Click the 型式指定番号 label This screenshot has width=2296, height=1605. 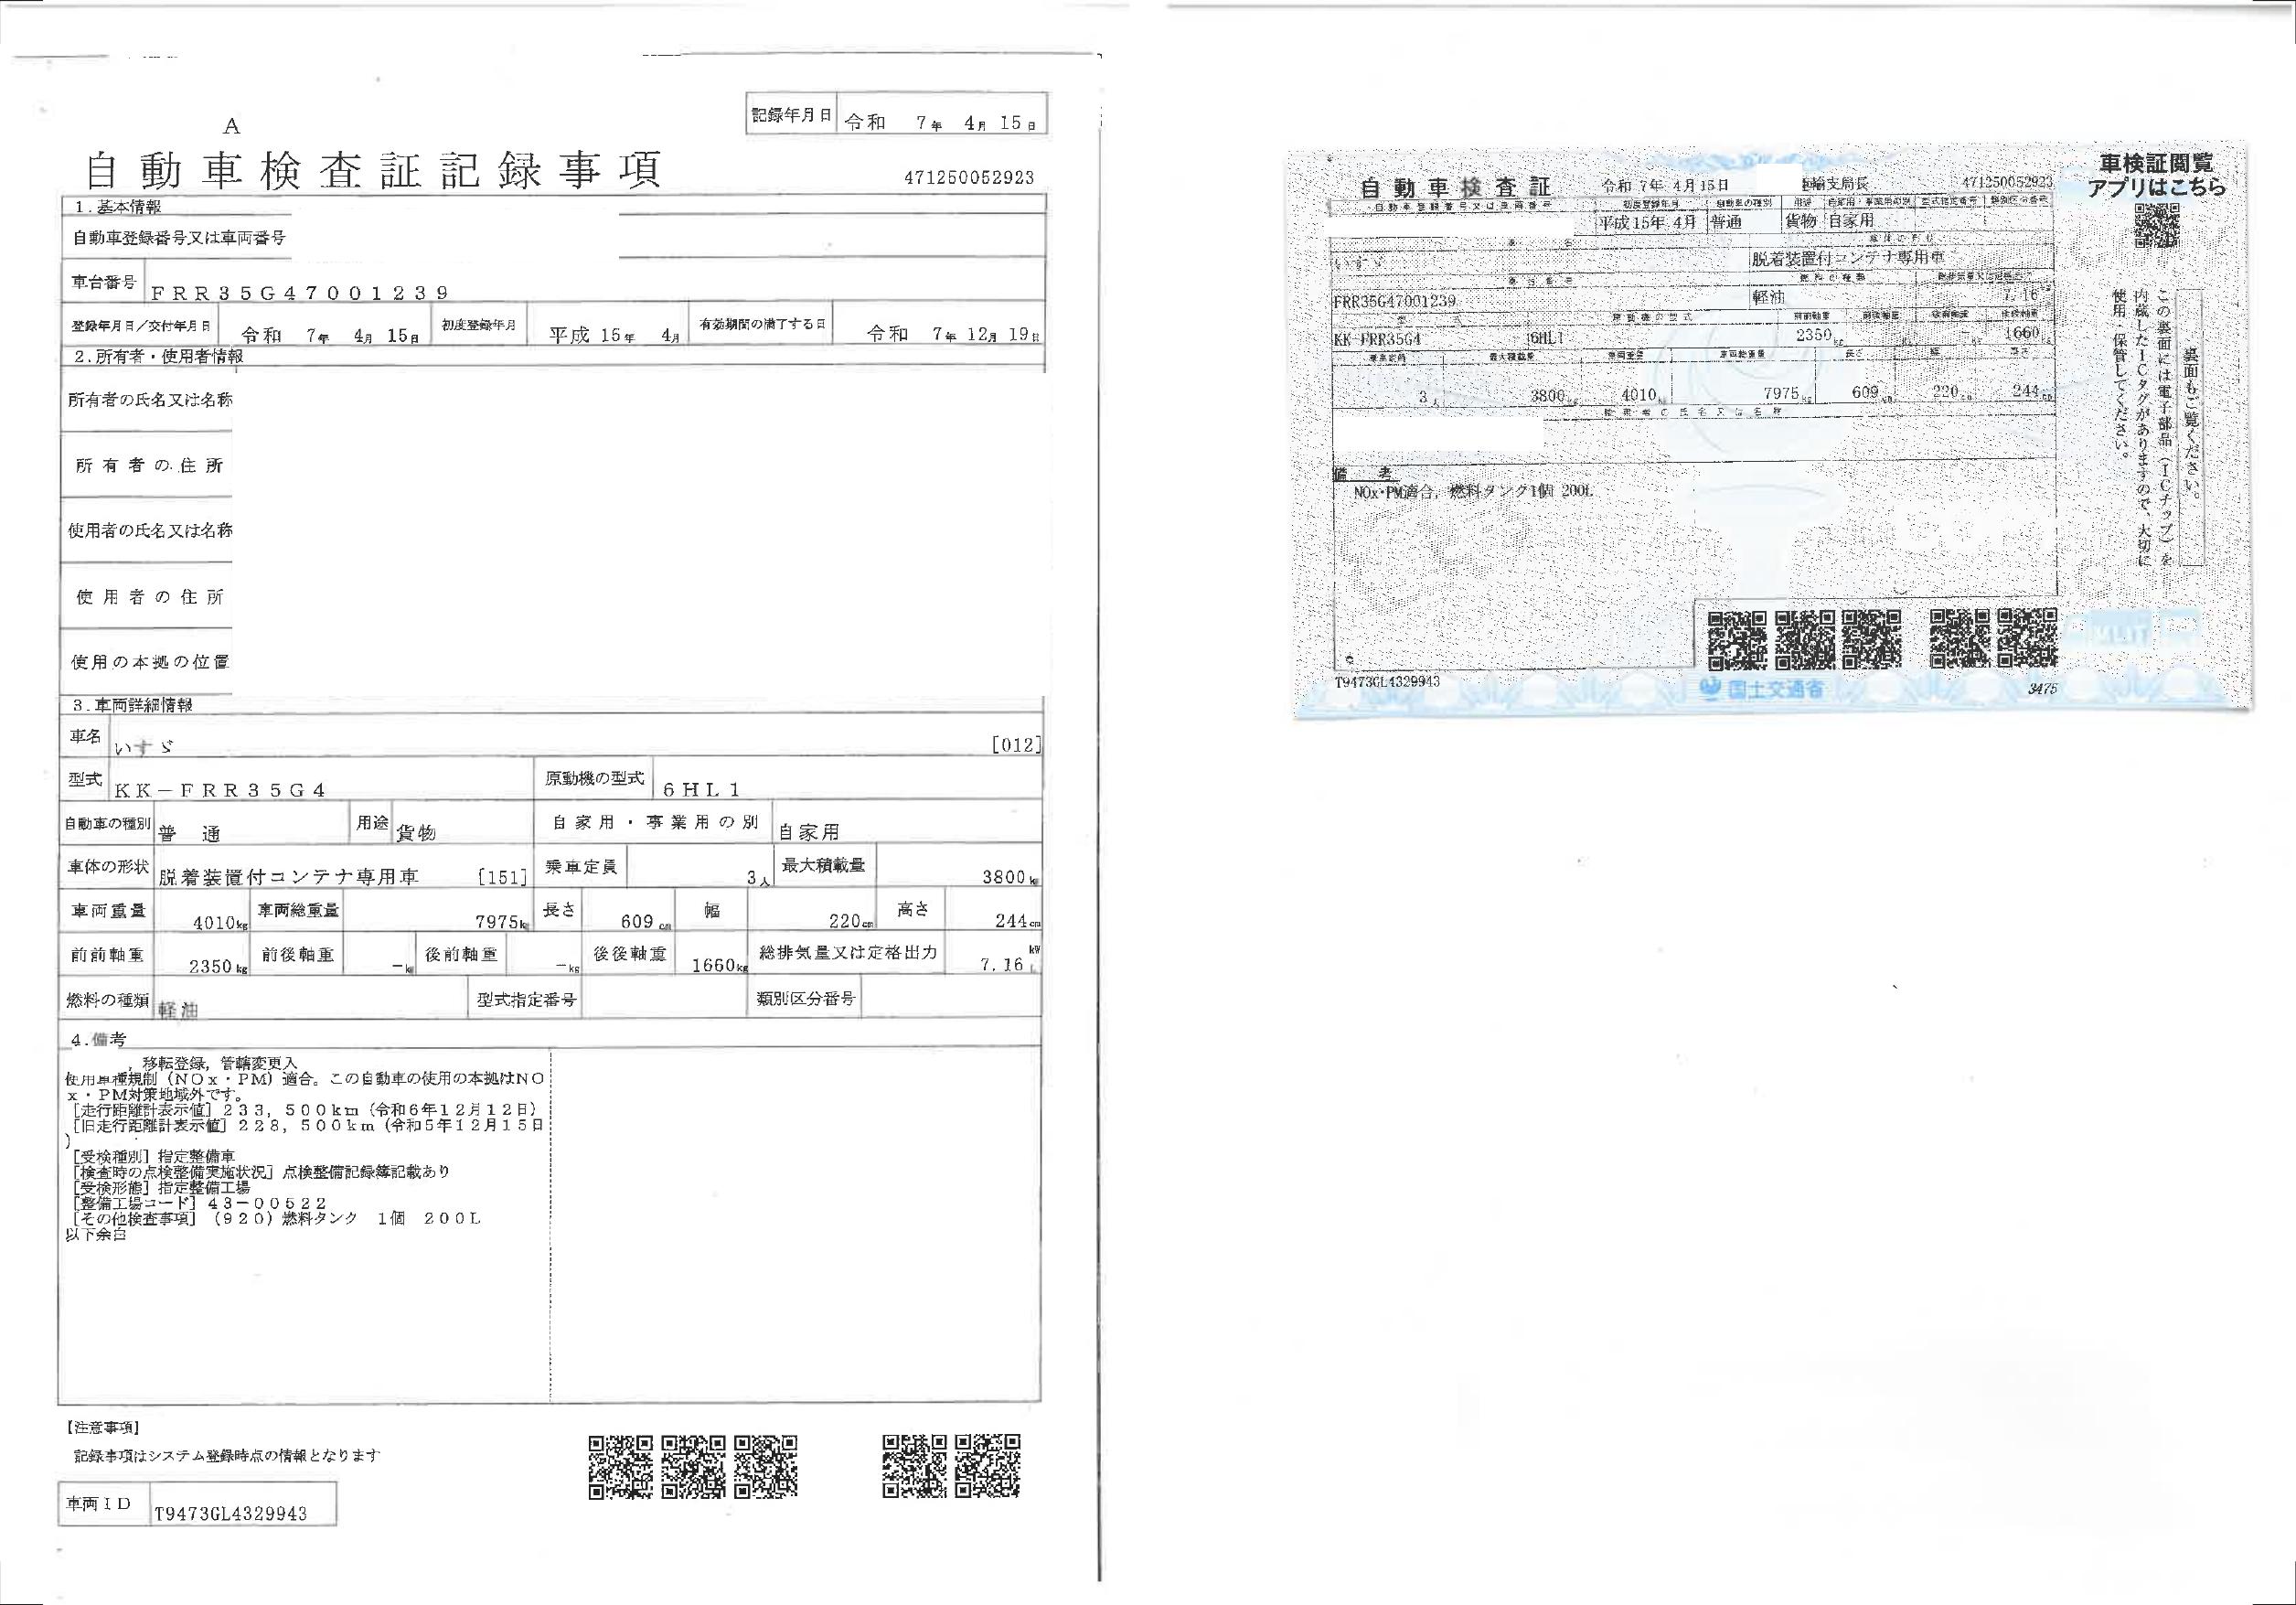(x=526, y=999)
